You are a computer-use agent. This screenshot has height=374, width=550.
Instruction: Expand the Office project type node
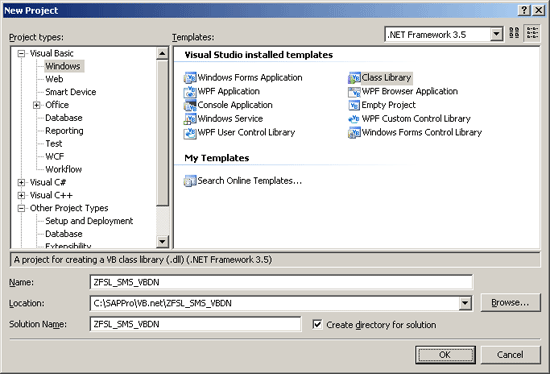point(36,105)
